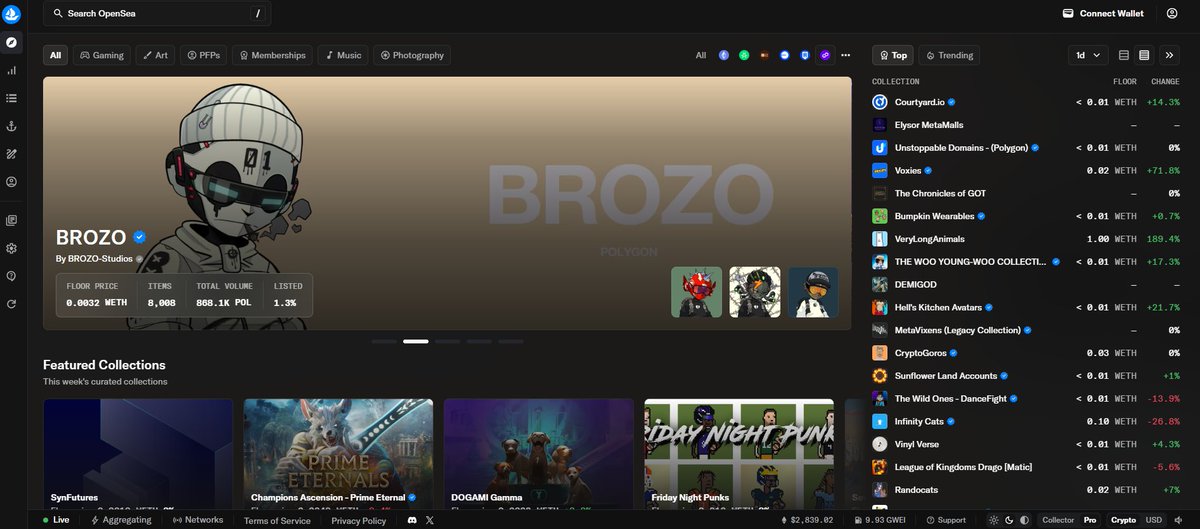Go to the last carousel slide indicator
This screenshot has width=1200, height=529.
[x=512, y=341]
